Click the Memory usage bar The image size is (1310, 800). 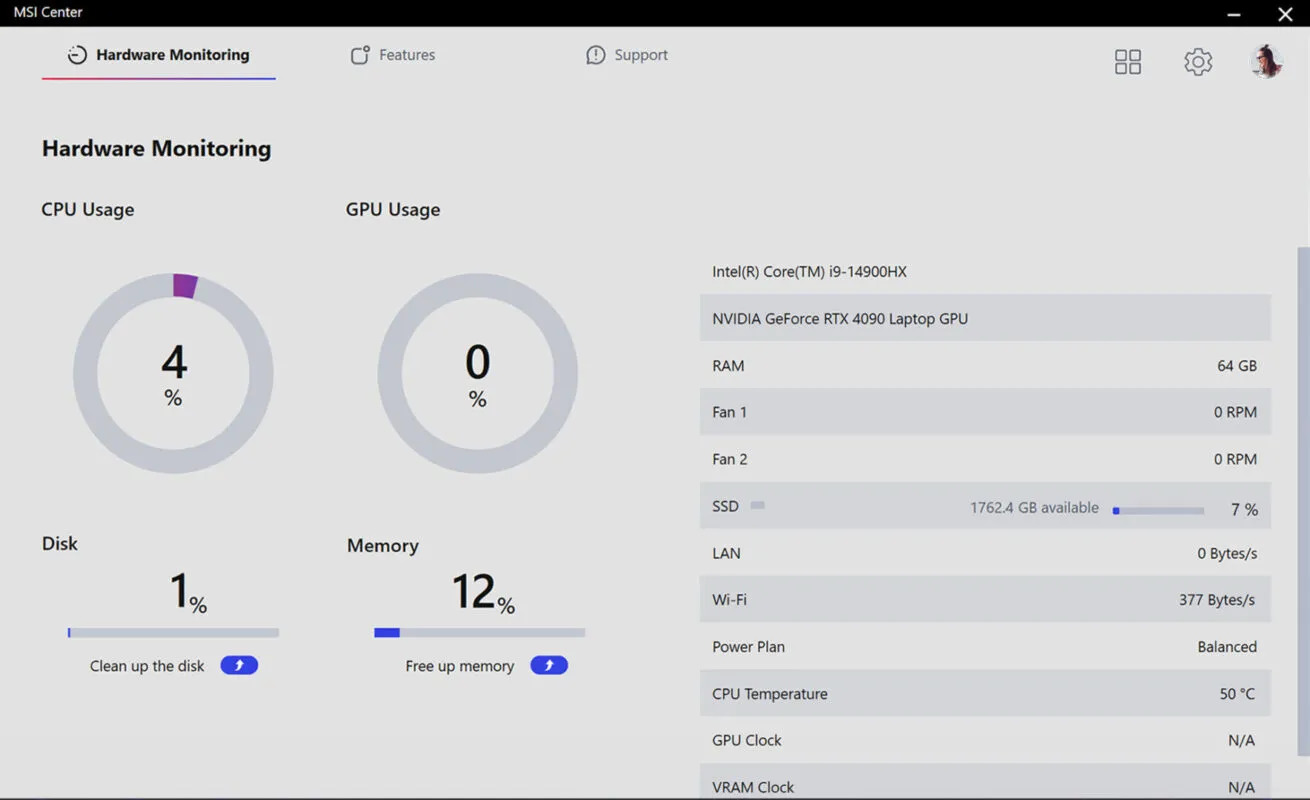[x=479, y=632]
